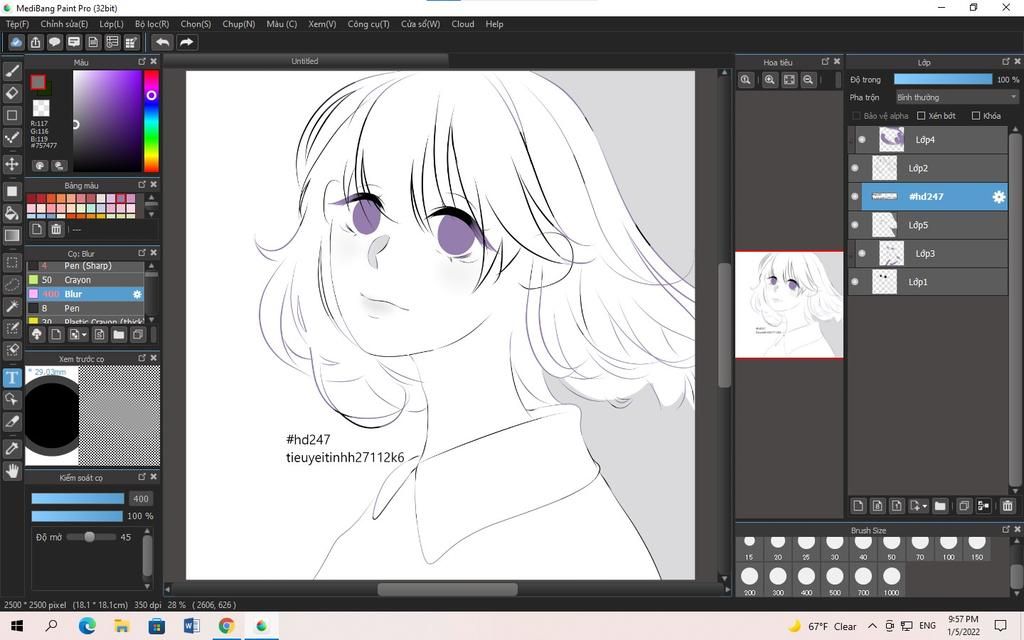The height and width of the screenshot is (640, 1024).
Task: Pick the Lasso selection tool
Action: point(12,285)
